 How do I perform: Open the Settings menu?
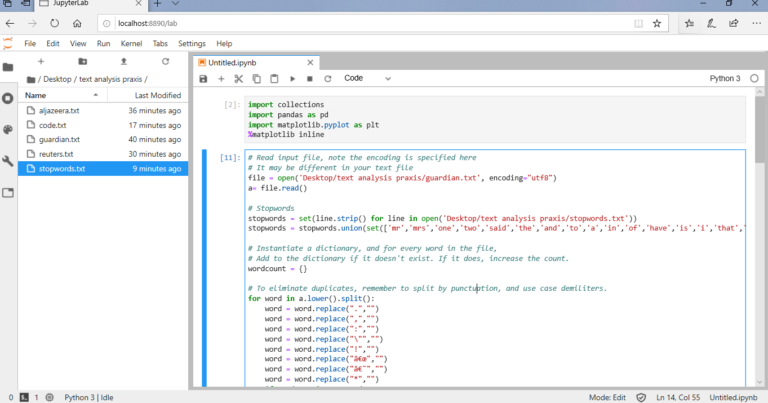192,44
